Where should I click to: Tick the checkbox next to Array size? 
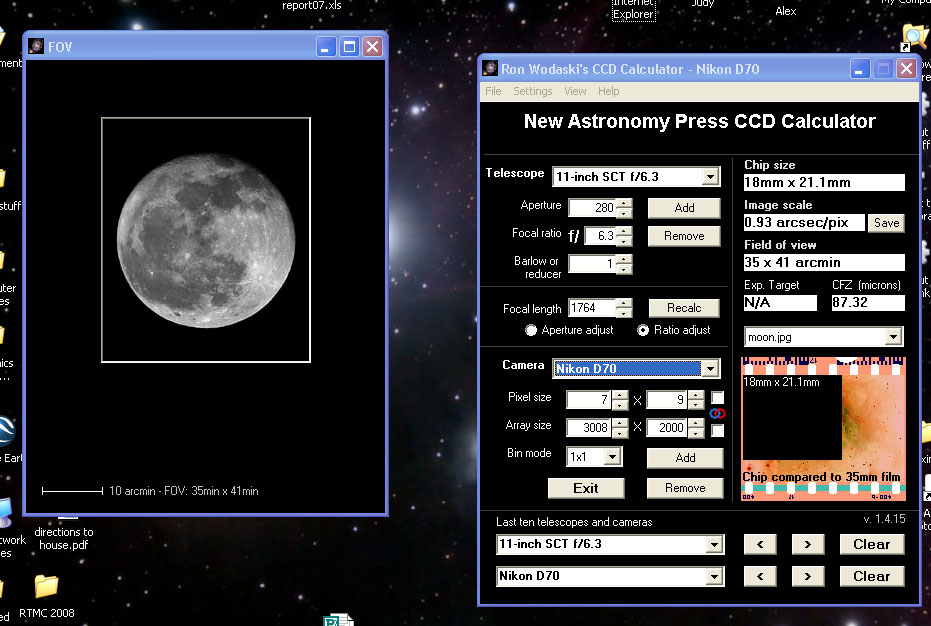[x=717, y=430]
